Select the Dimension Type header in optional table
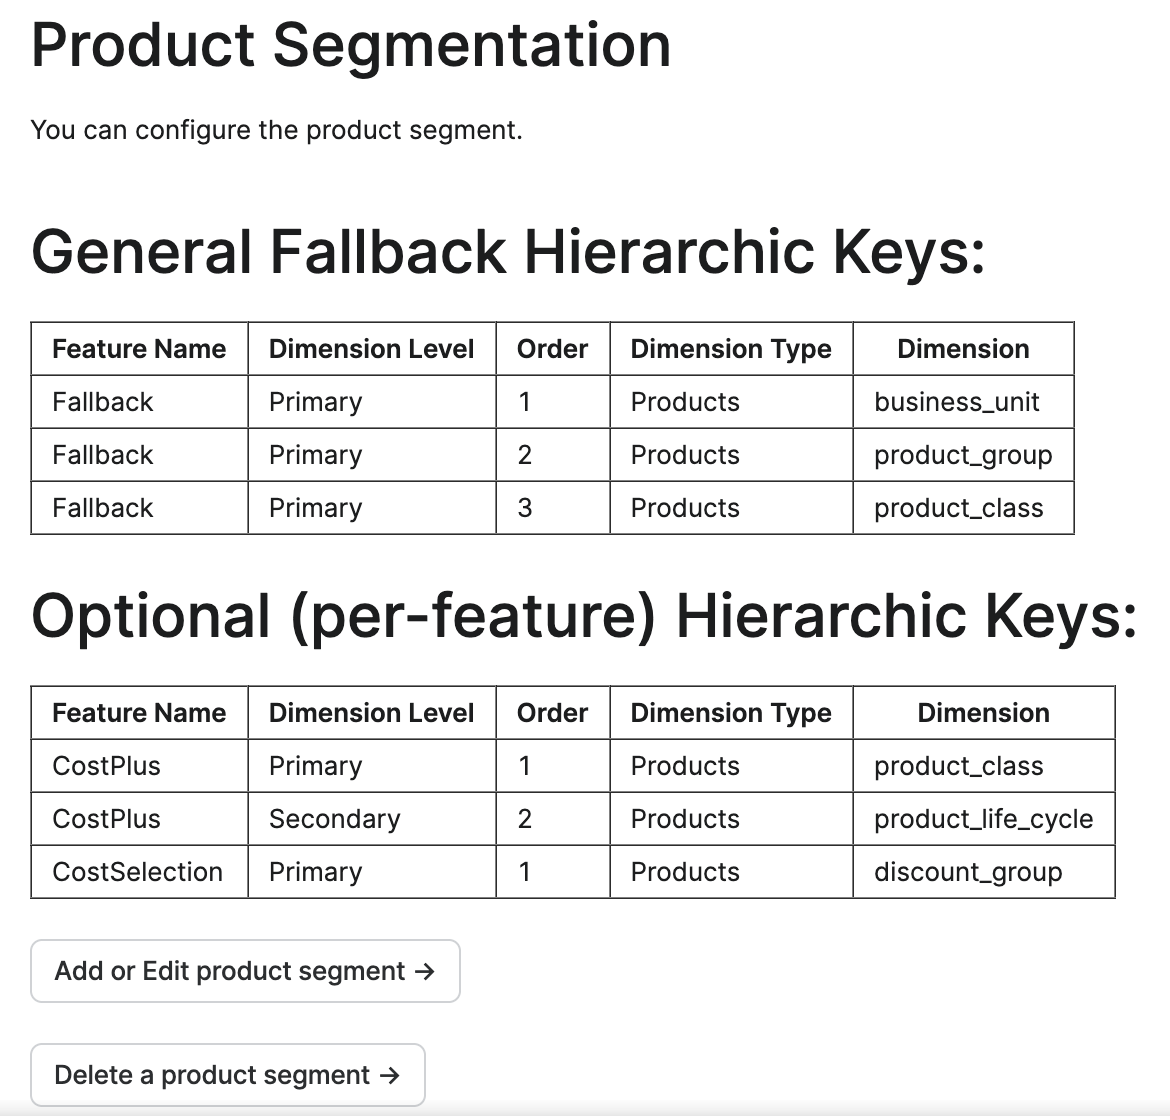This screenshot has height=1120, width=1170. point(731,712)
